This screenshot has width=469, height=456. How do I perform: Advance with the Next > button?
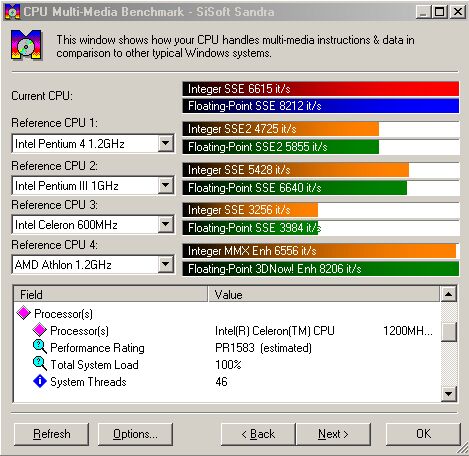coord(333,434)
